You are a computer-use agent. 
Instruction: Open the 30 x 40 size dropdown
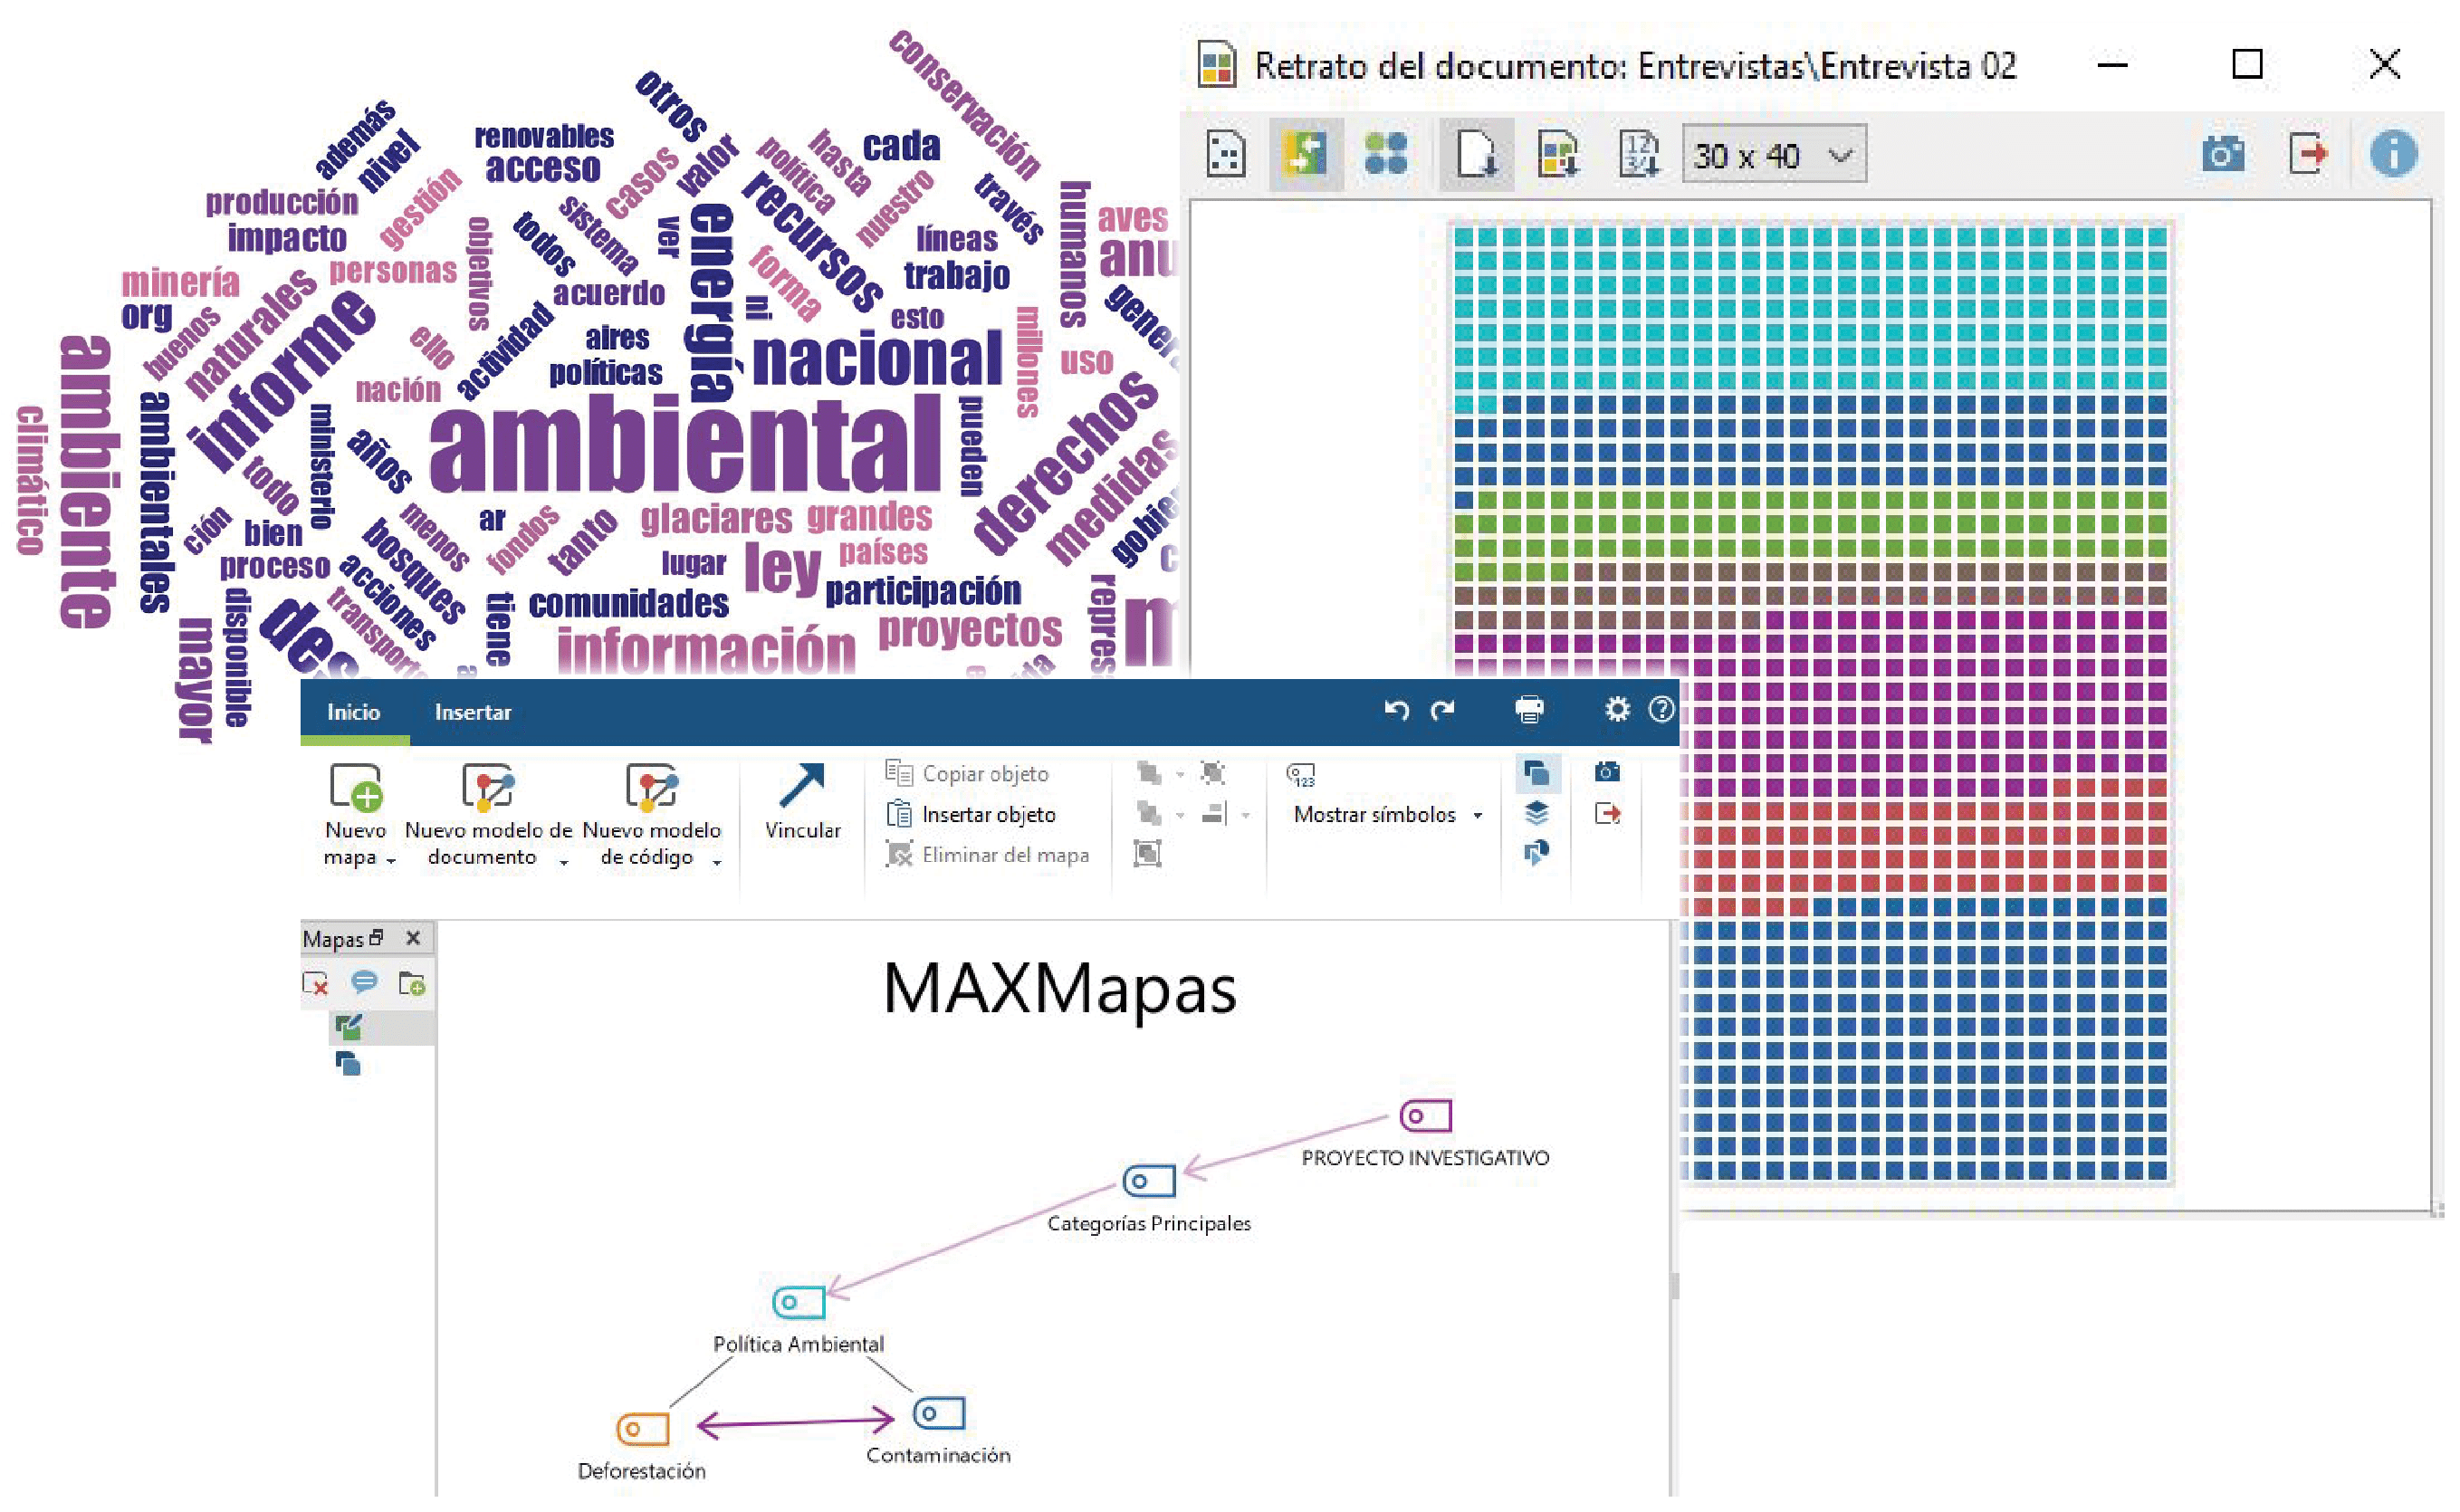[1774, 155]
